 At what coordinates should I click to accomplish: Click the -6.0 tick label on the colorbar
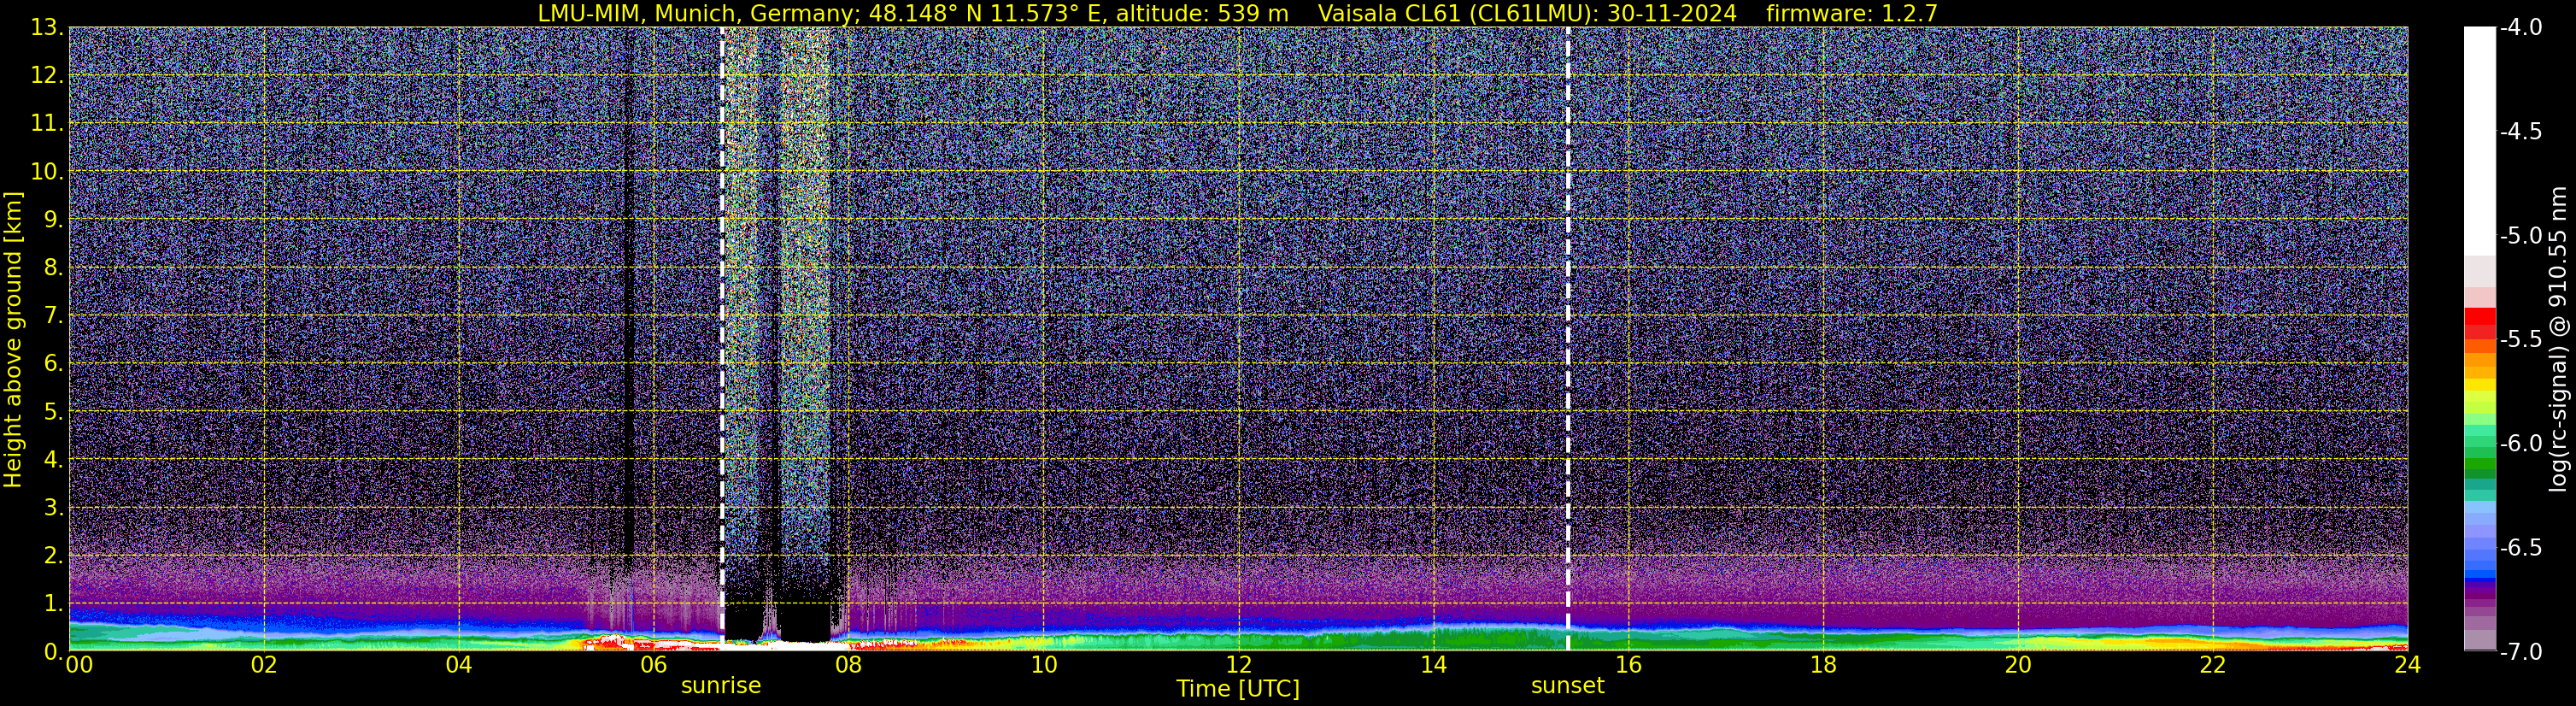click(x=2521, y=444)
